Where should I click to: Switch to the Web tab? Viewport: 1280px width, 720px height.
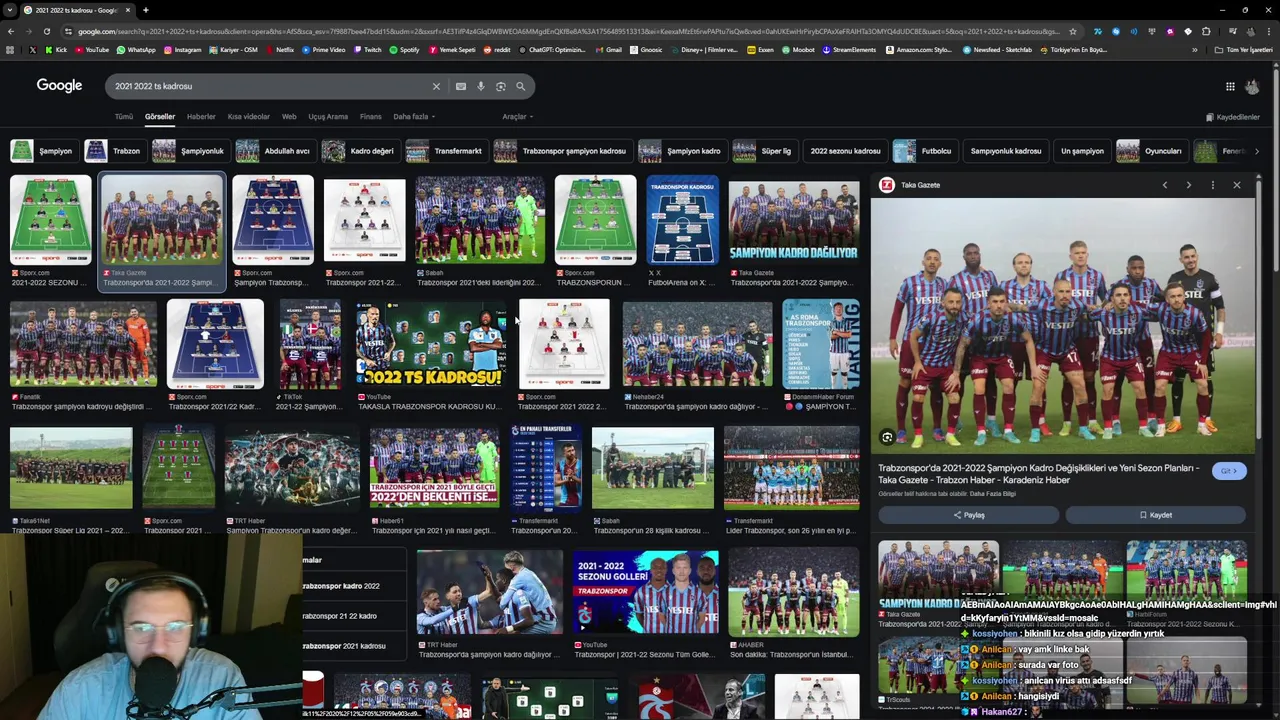[x=289, y=117]
